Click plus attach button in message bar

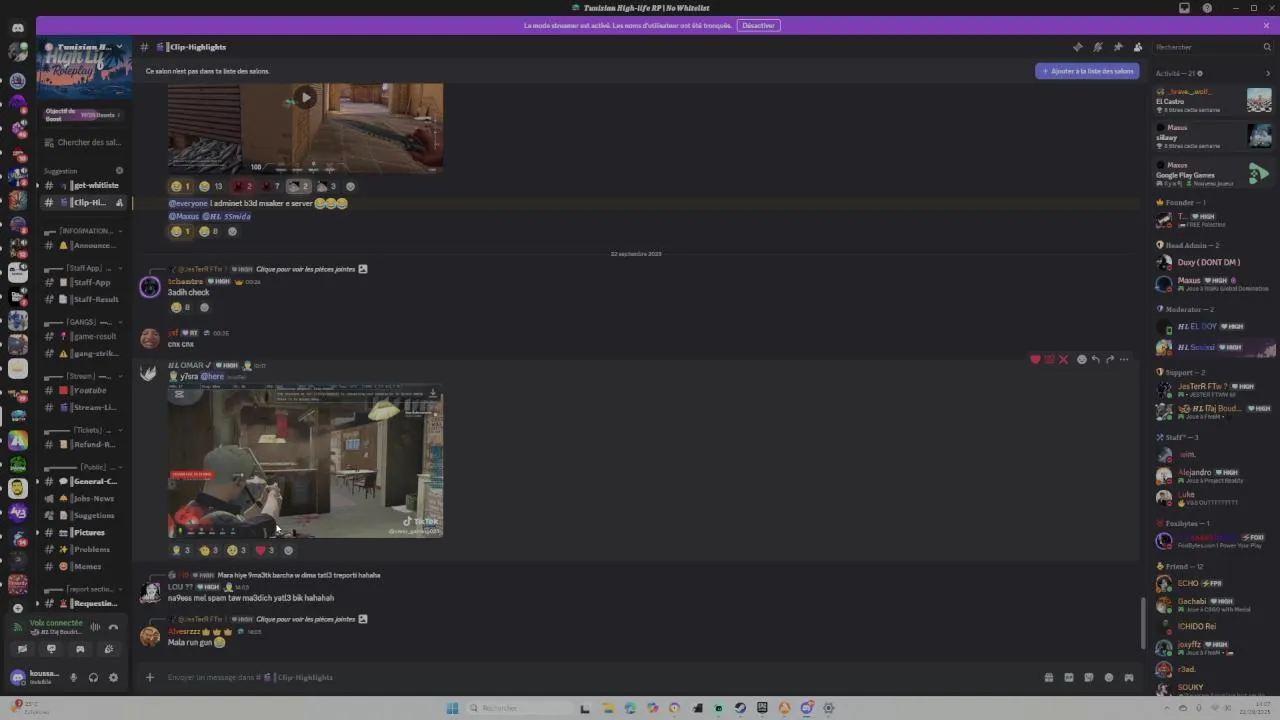(x=150, y=677)
